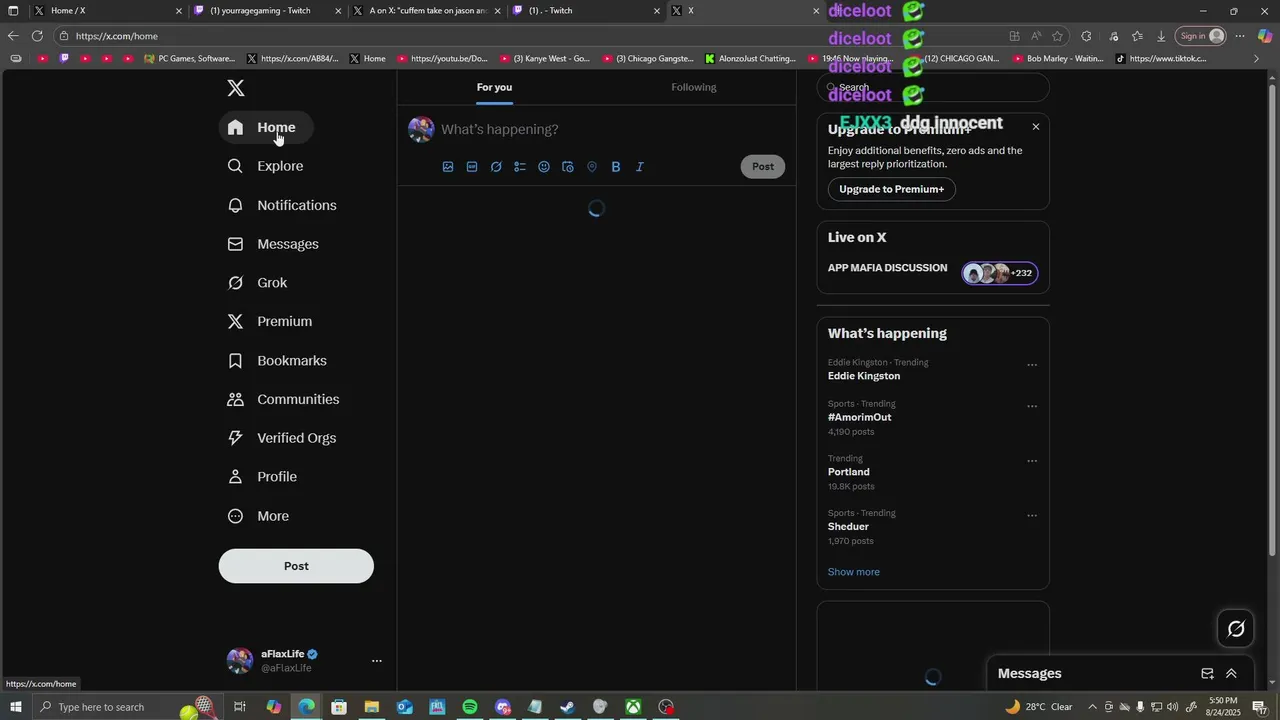The height and width of the screenshot is (720, 1280).
Task: Dismiss the Upgrade to Premium card
Action: click(1036, 127)
